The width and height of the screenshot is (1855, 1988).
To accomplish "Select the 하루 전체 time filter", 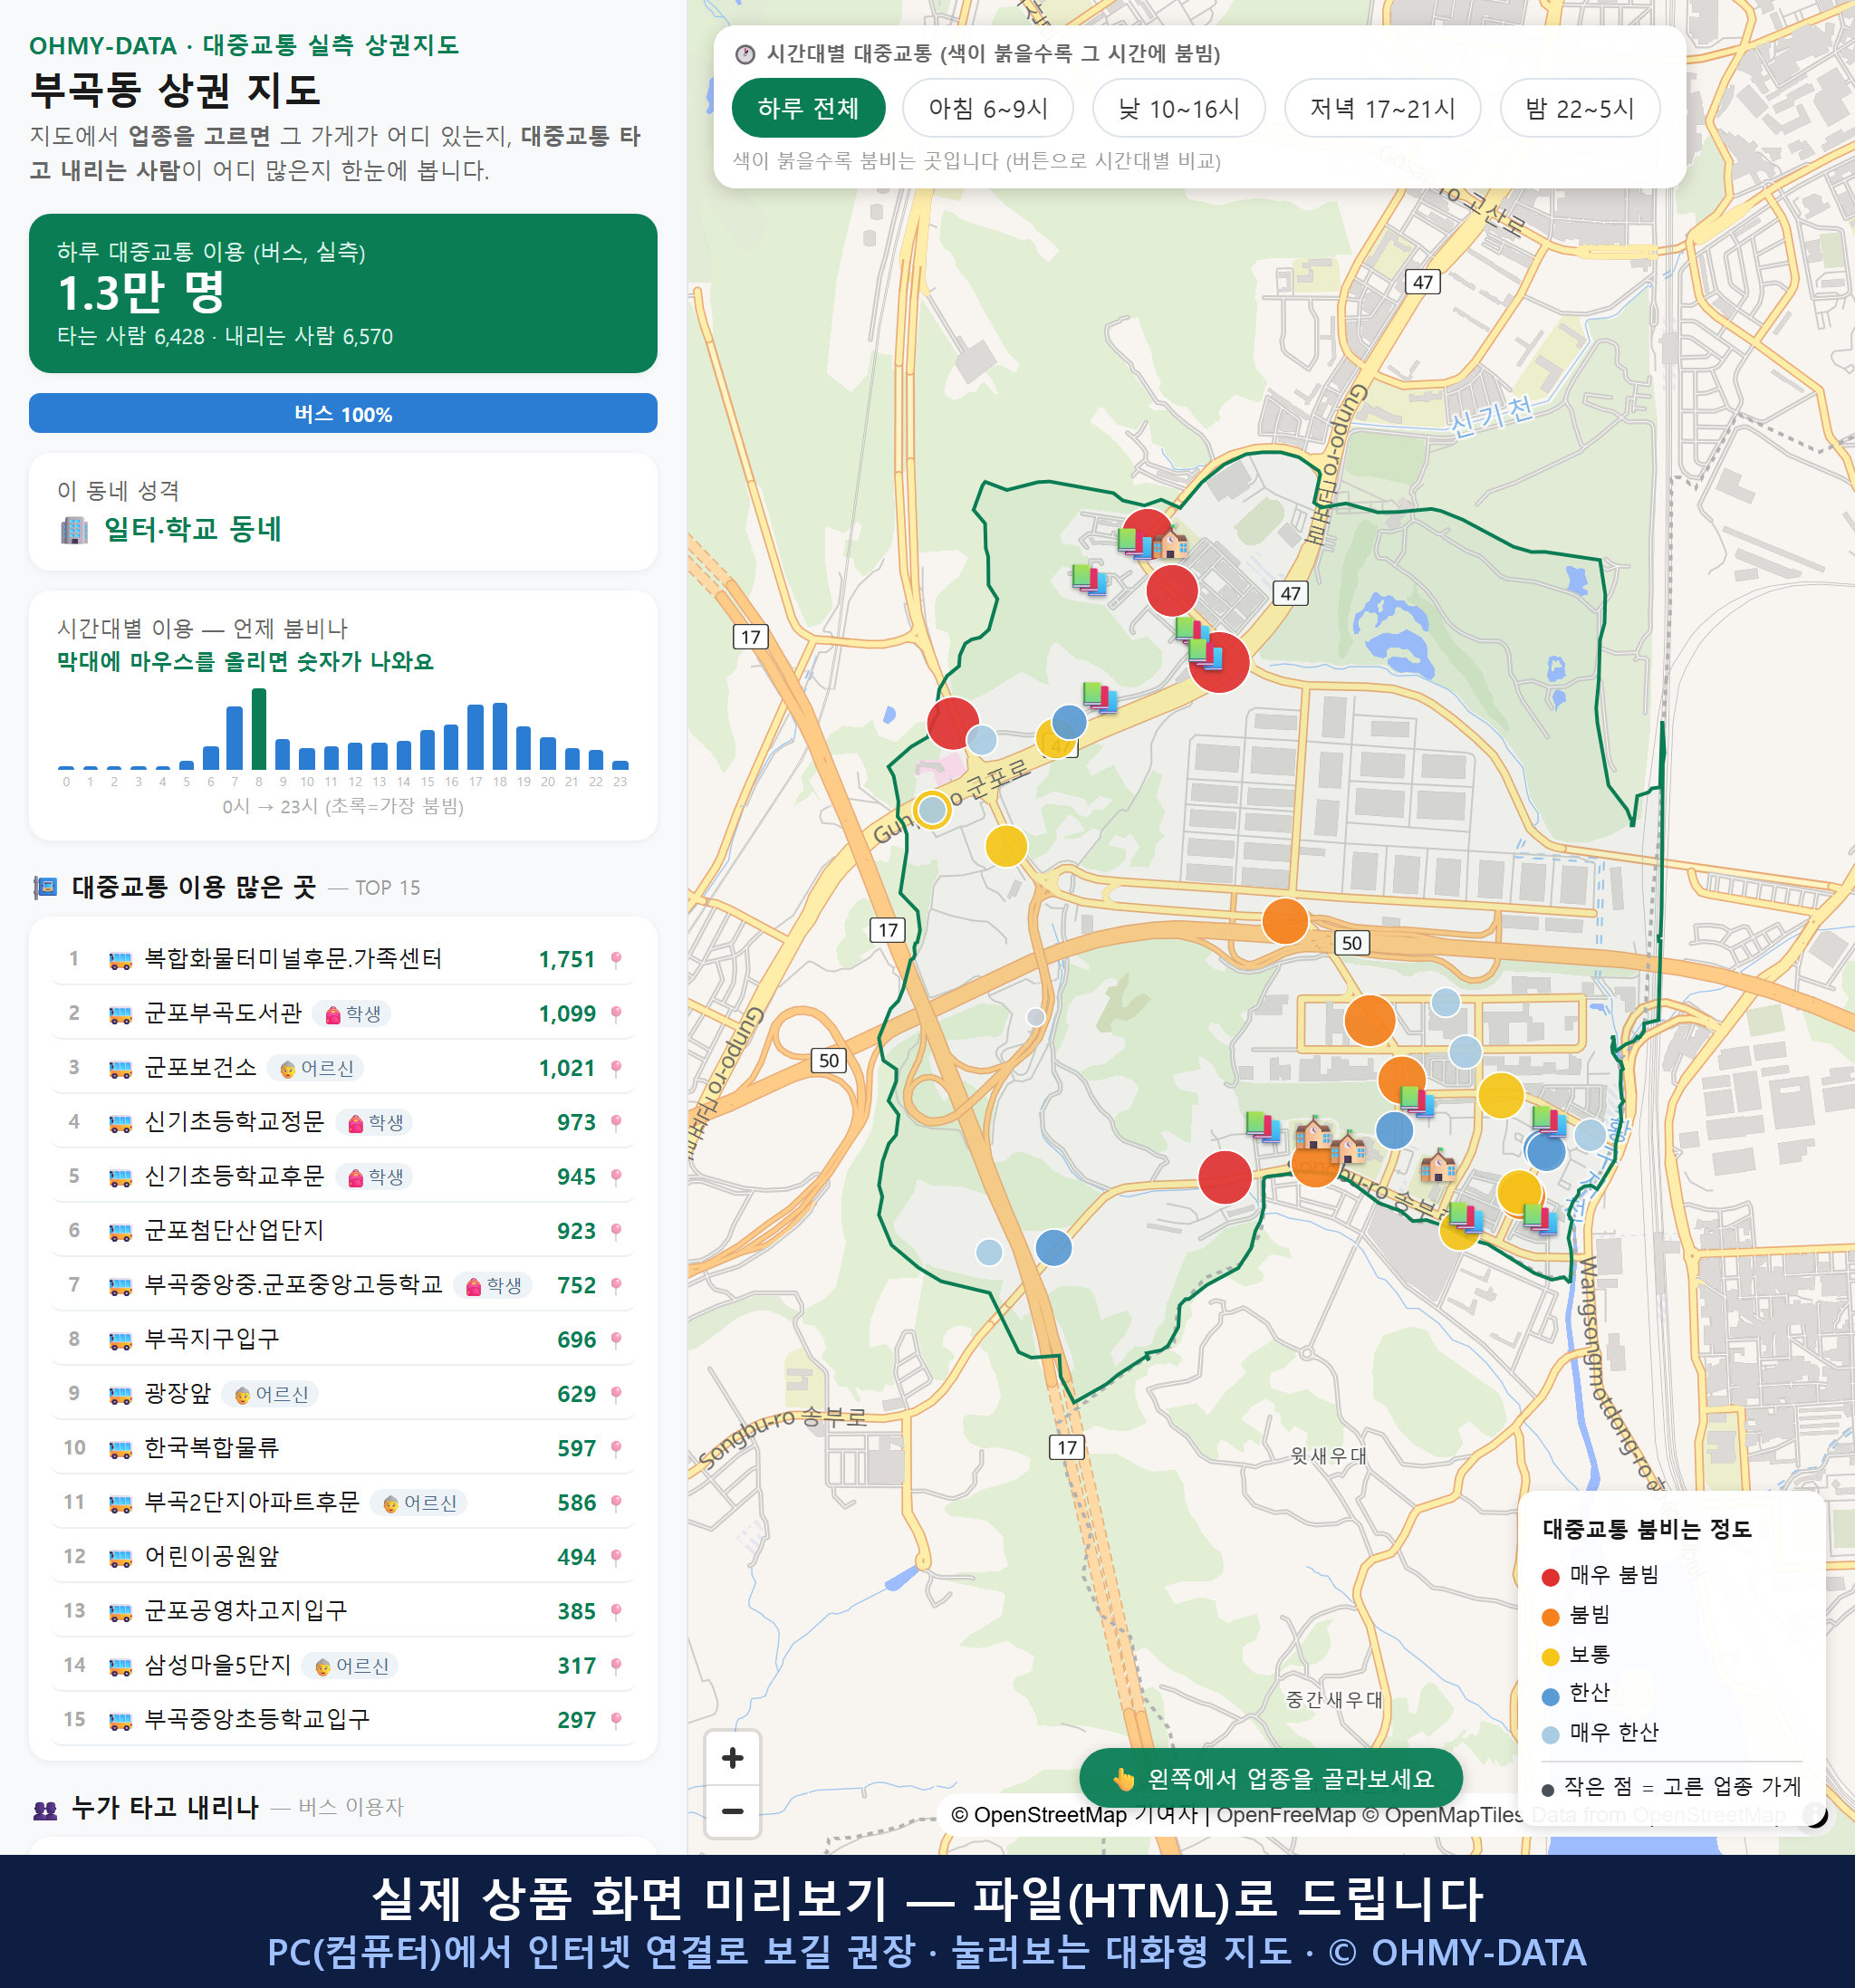I will (x=808, y=108).
